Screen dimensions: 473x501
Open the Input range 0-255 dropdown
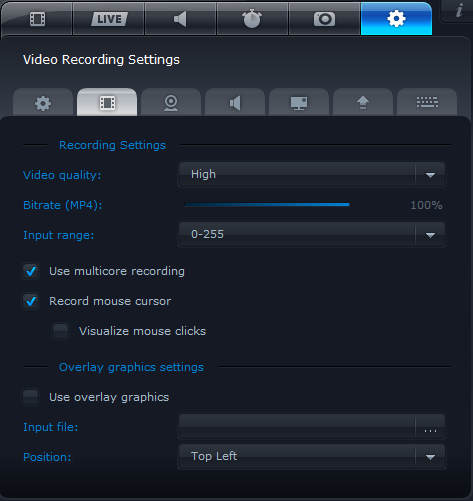(x=312, y=235)
